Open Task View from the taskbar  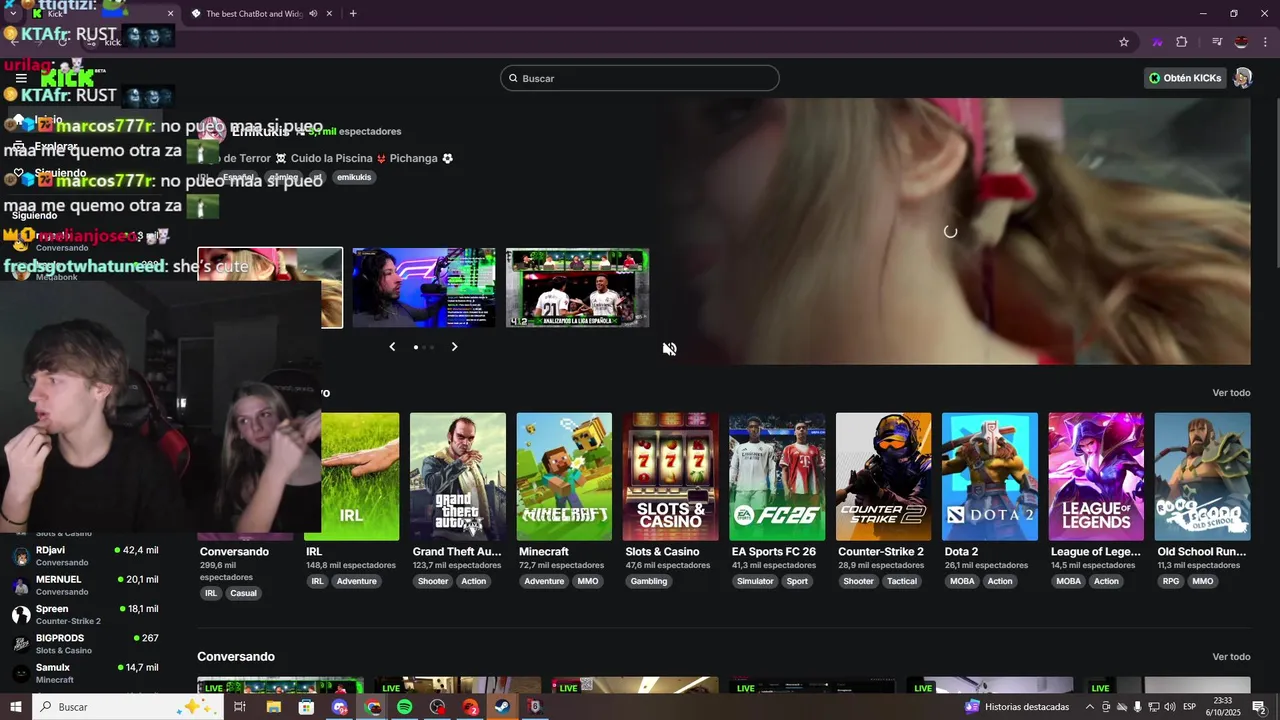240,707
